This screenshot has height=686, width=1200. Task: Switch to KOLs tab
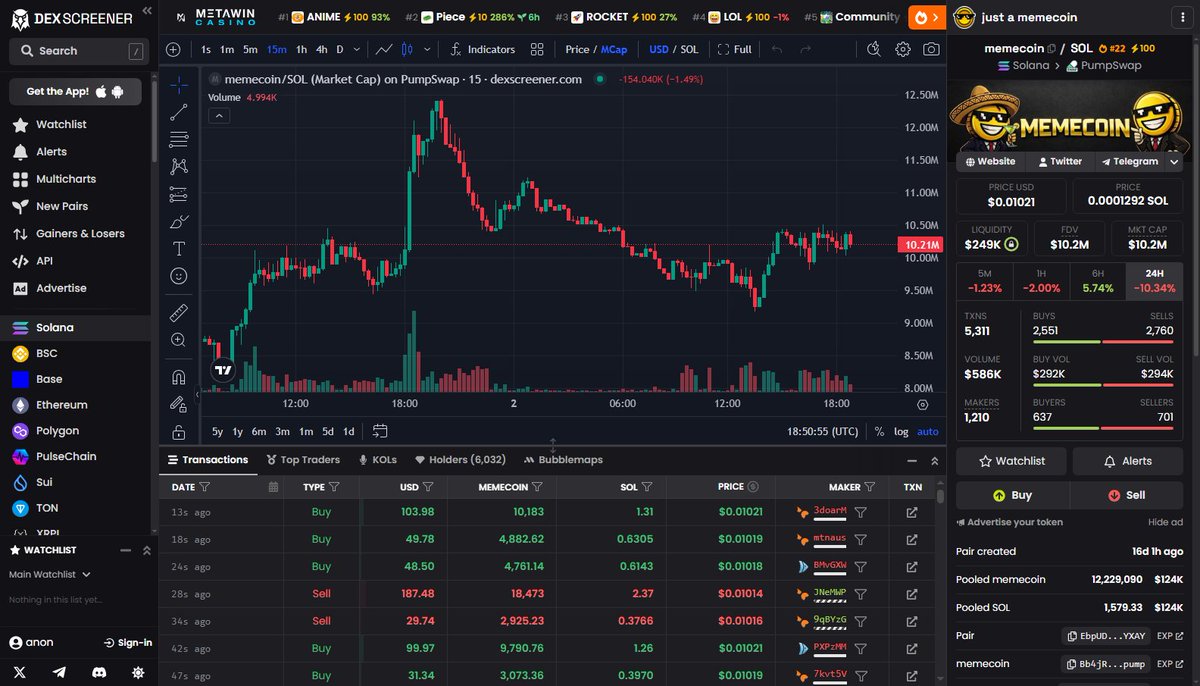(377, 460)
